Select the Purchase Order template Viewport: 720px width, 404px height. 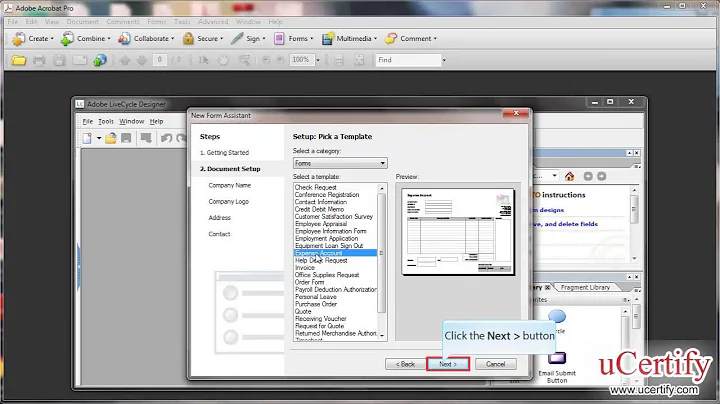point(316,304)
